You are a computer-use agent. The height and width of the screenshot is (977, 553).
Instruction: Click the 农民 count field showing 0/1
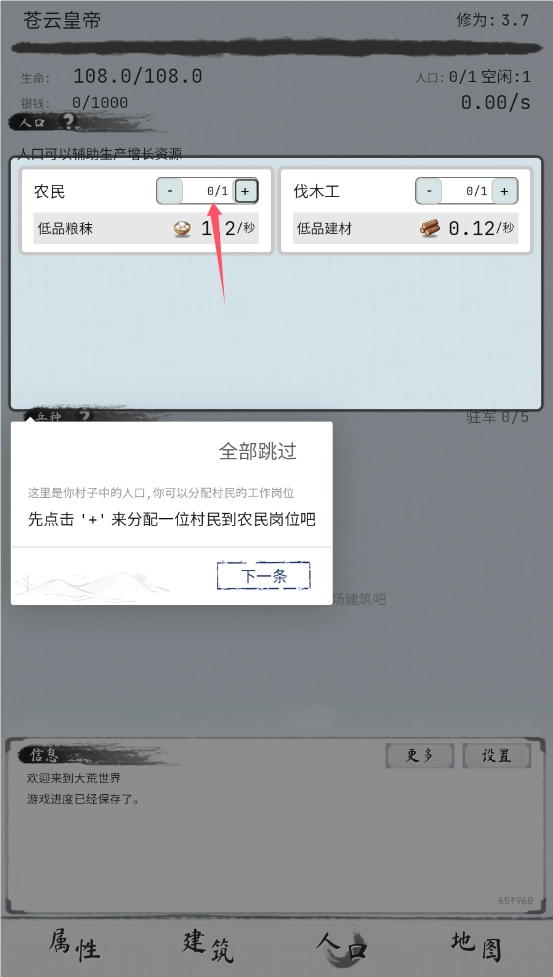pyautogui.click(x=208, y=191)
